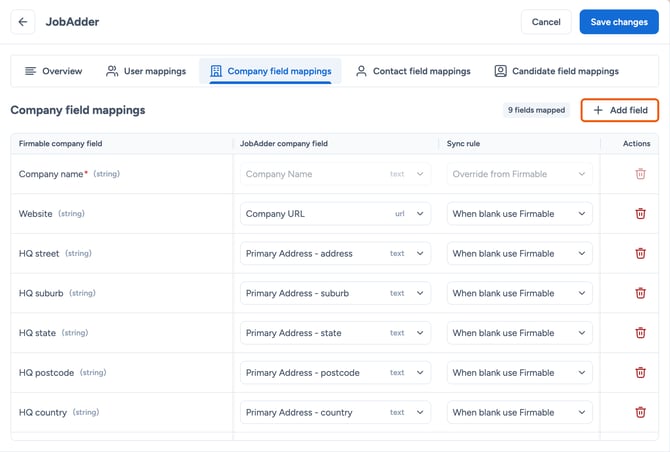Click the 'Company name' field label
This screenshot has width=670, height=452.
point(51,174)
